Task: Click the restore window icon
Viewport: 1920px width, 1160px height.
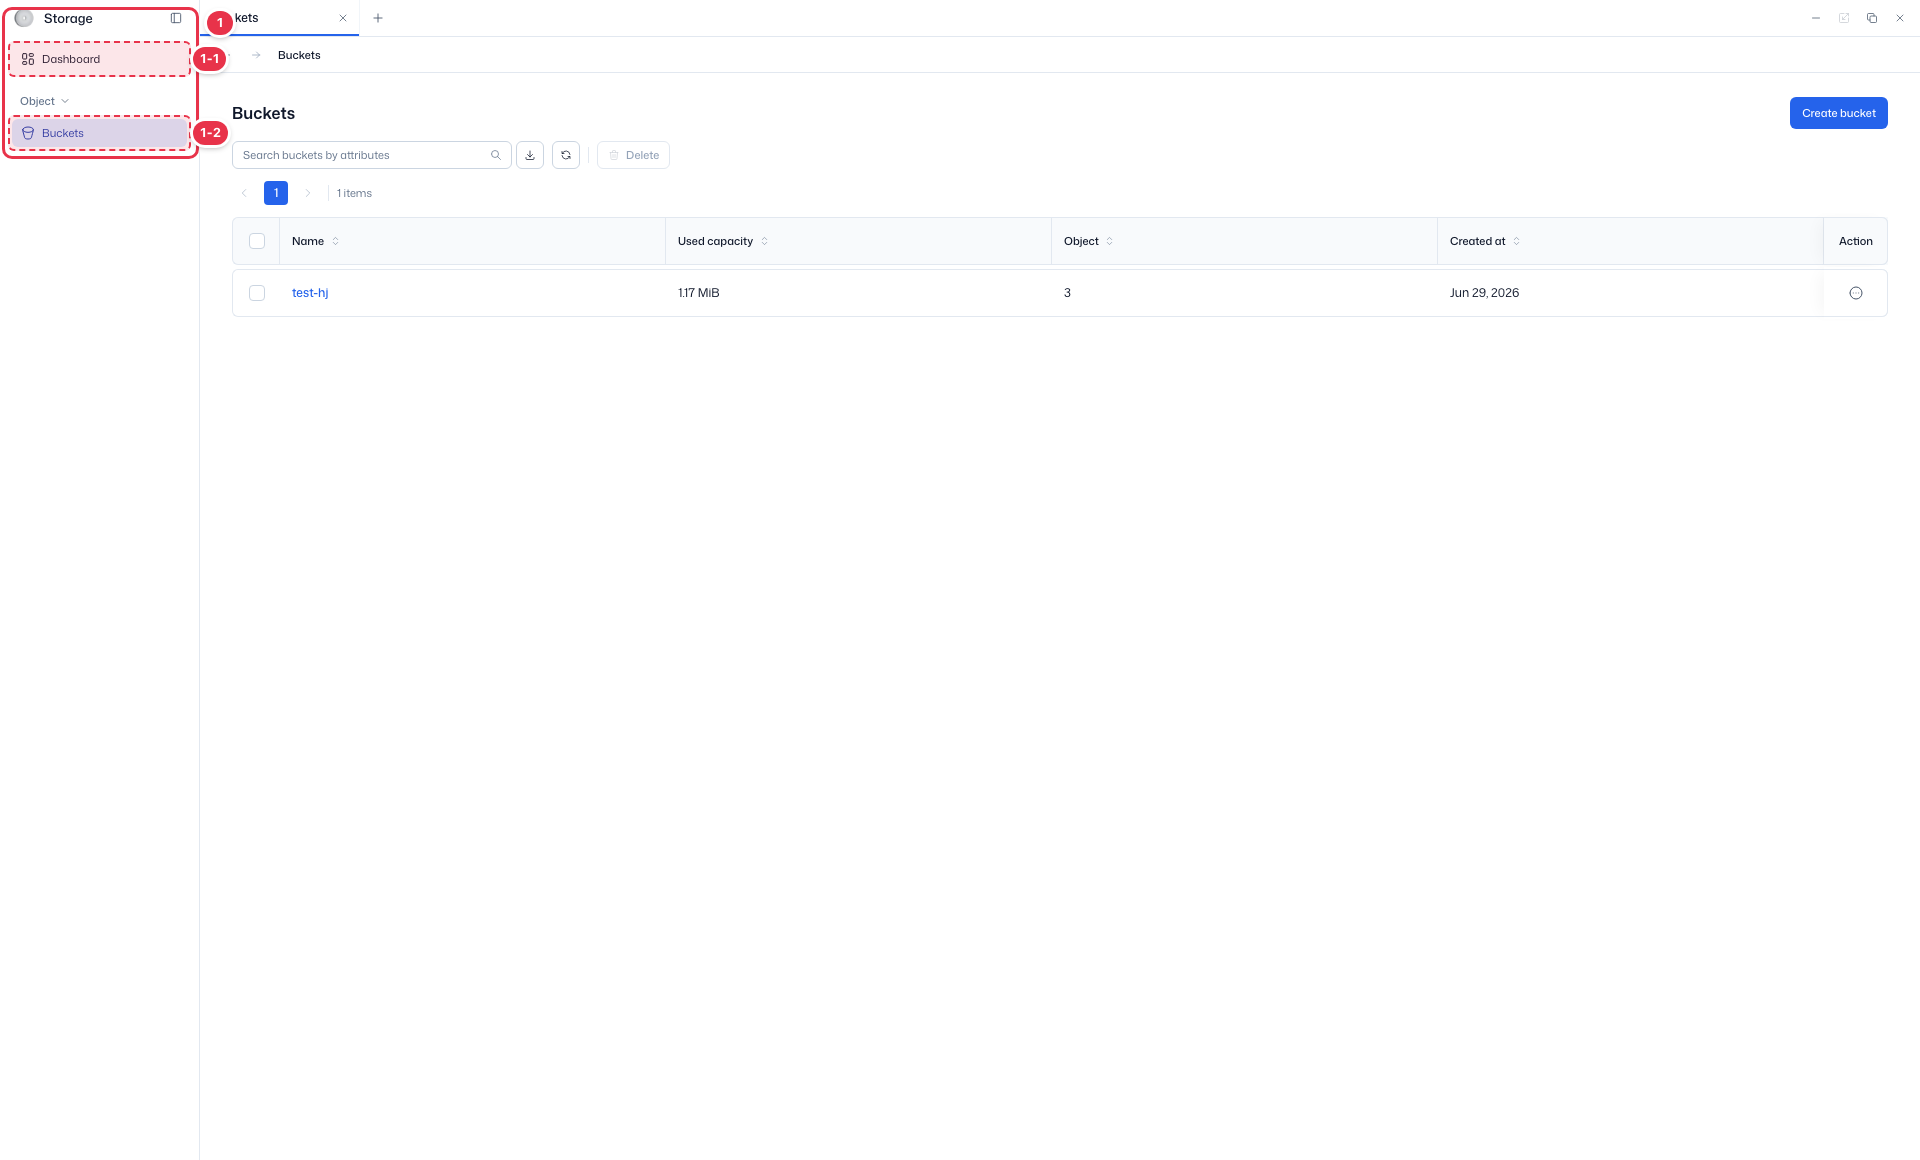Action: [1872, 18]
